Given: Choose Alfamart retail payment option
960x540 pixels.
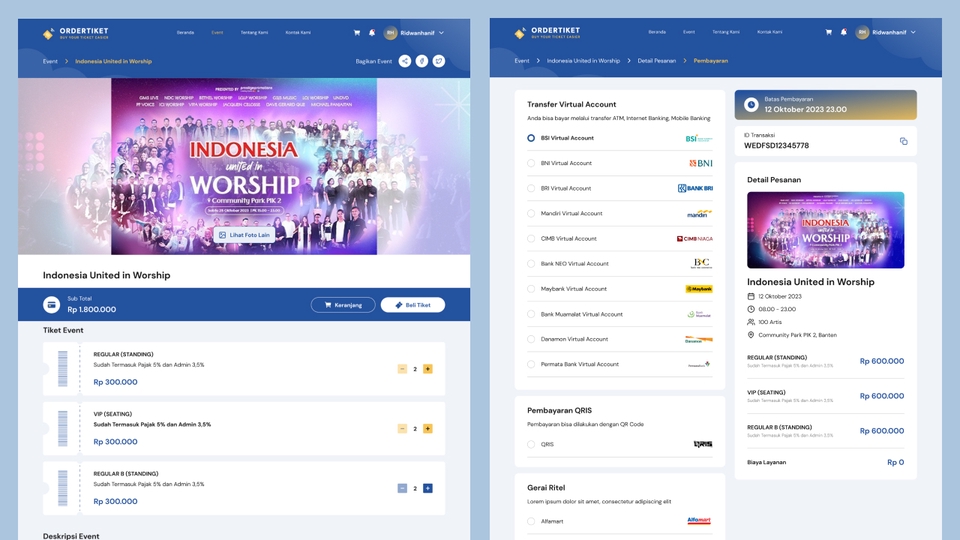Looking at the screenshot, I should coord(531,521).
